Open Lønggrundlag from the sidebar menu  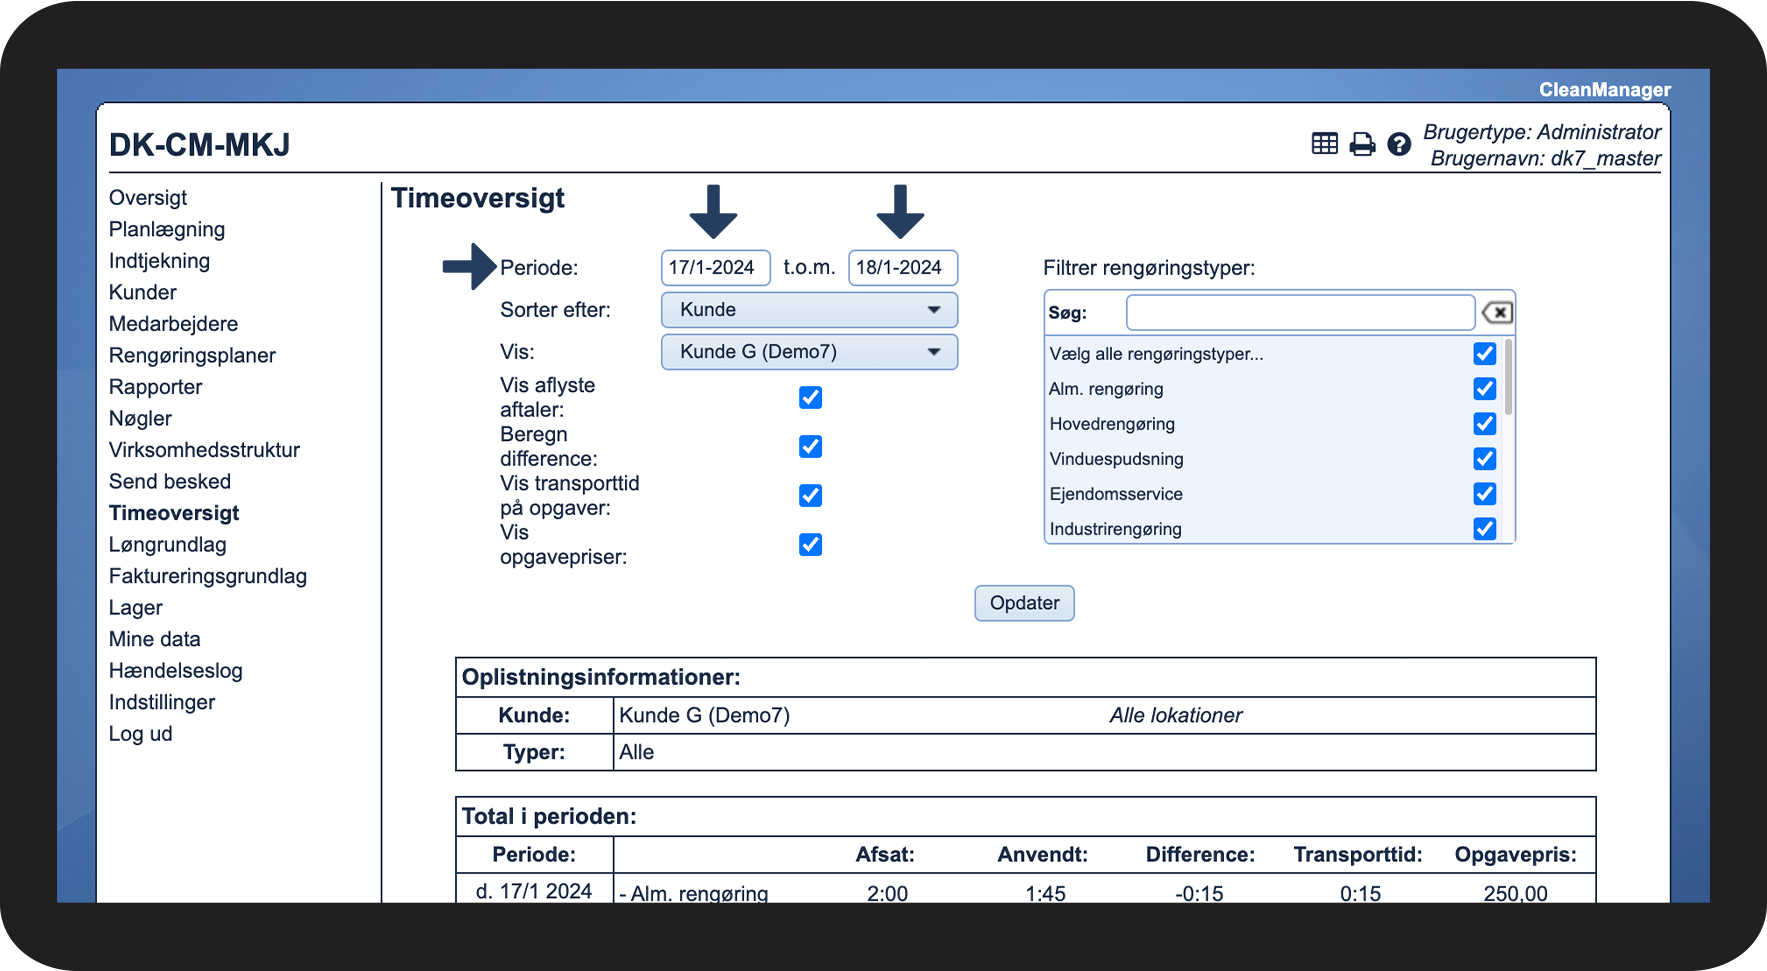(167, 545)
